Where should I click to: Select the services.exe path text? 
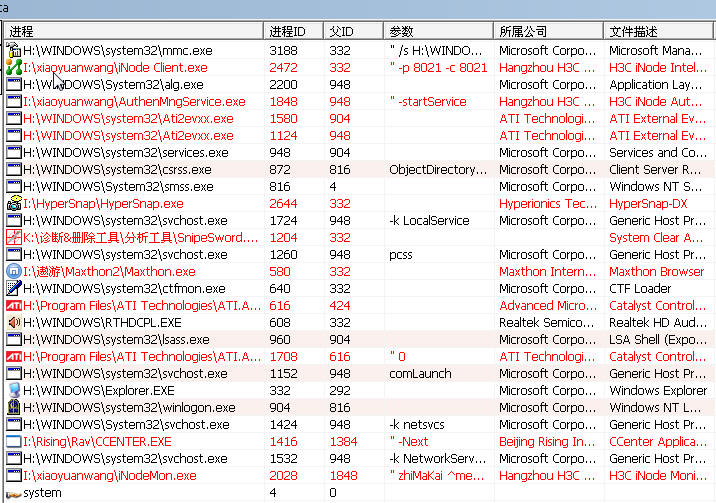pos(126,152)
